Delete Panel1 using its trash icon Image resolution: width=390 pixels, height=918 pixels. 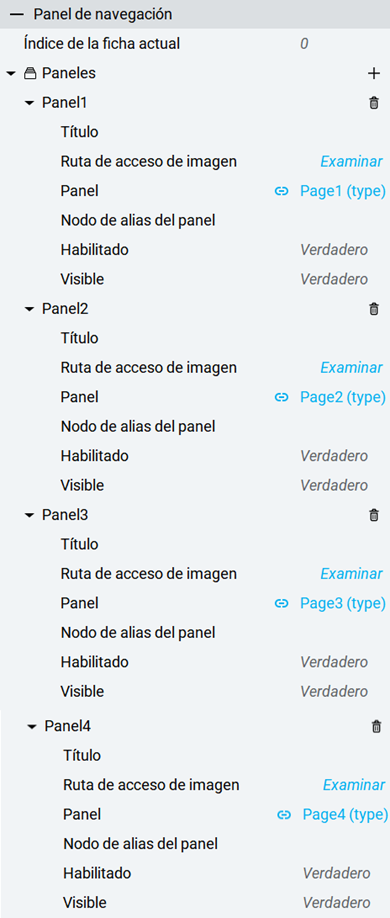pyautogui.click(x=374, y=103)
